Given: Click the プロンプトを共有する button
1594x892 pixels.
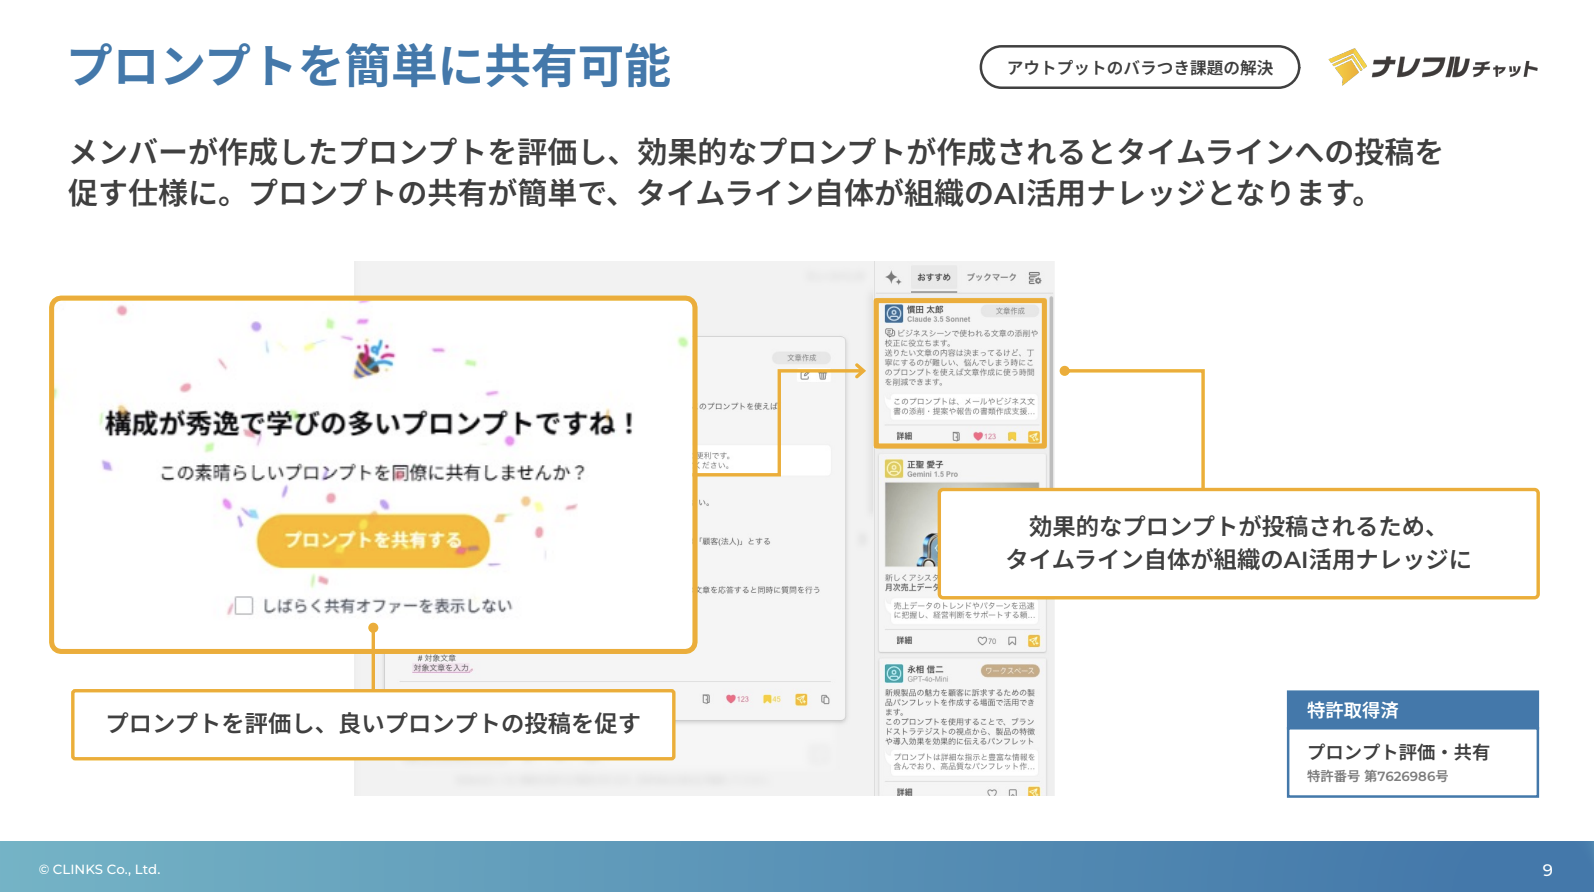Looking at the screenshot, I should pyautogui.click(x=373, y=540).
